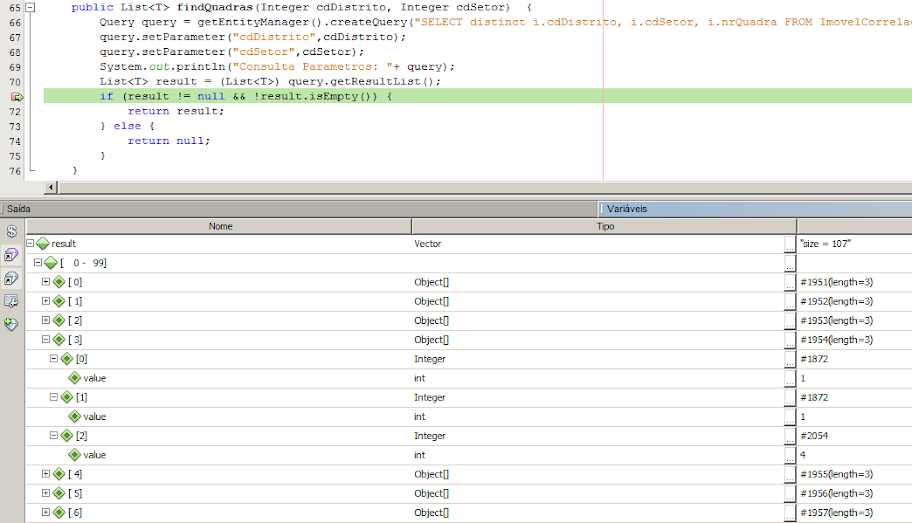The image size is (912, 523).
Task: Expand the [ 1] Object[] element
Action: pyautogui.click(x=46, y=301)
